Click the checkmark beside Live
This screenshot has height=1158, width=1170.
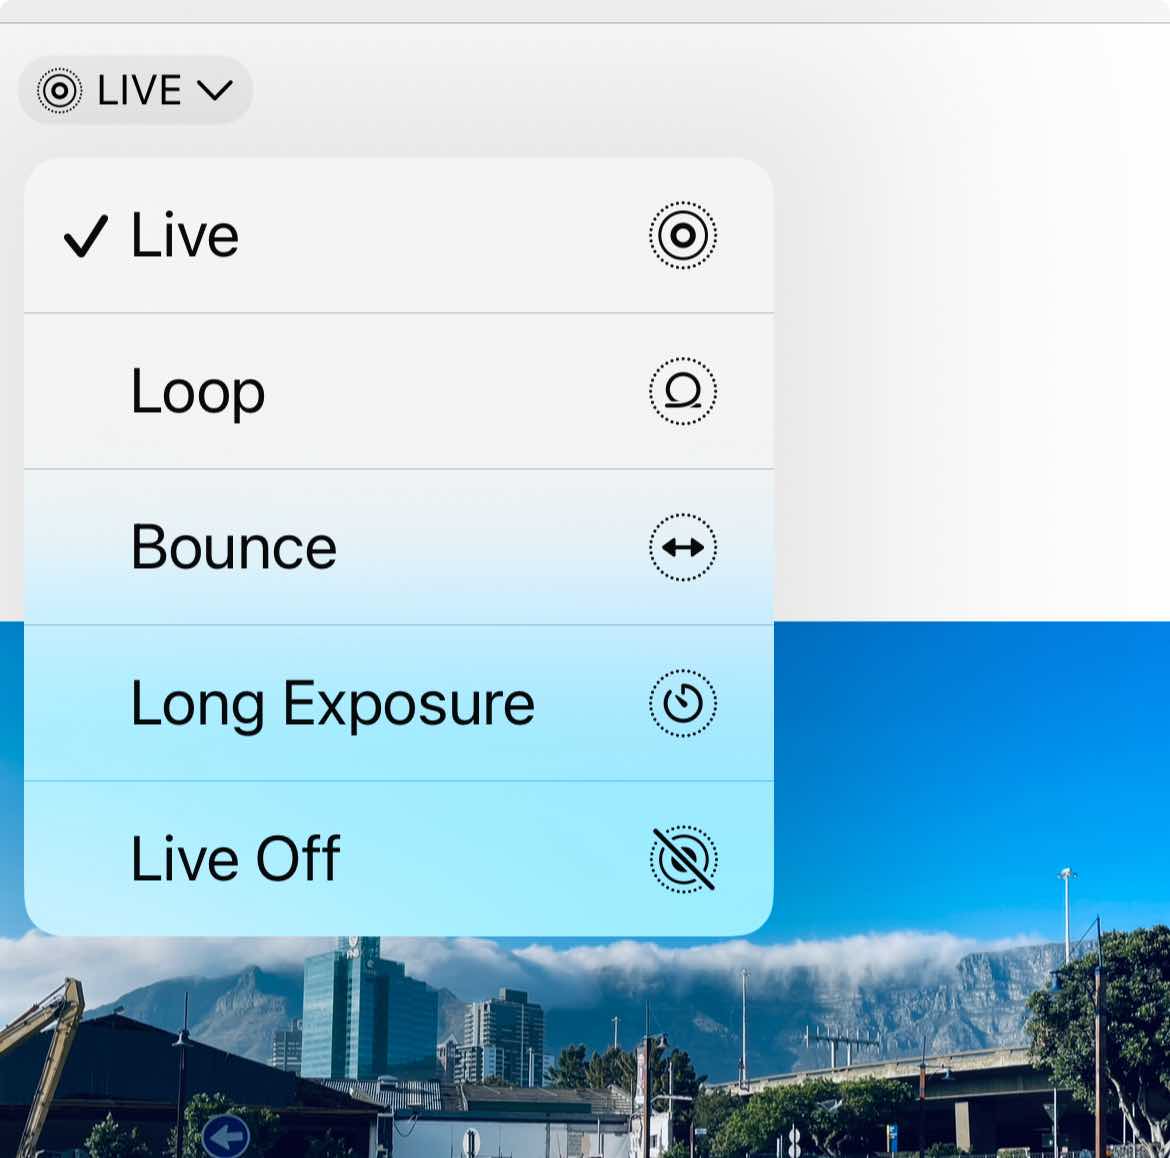coord(86,236)
